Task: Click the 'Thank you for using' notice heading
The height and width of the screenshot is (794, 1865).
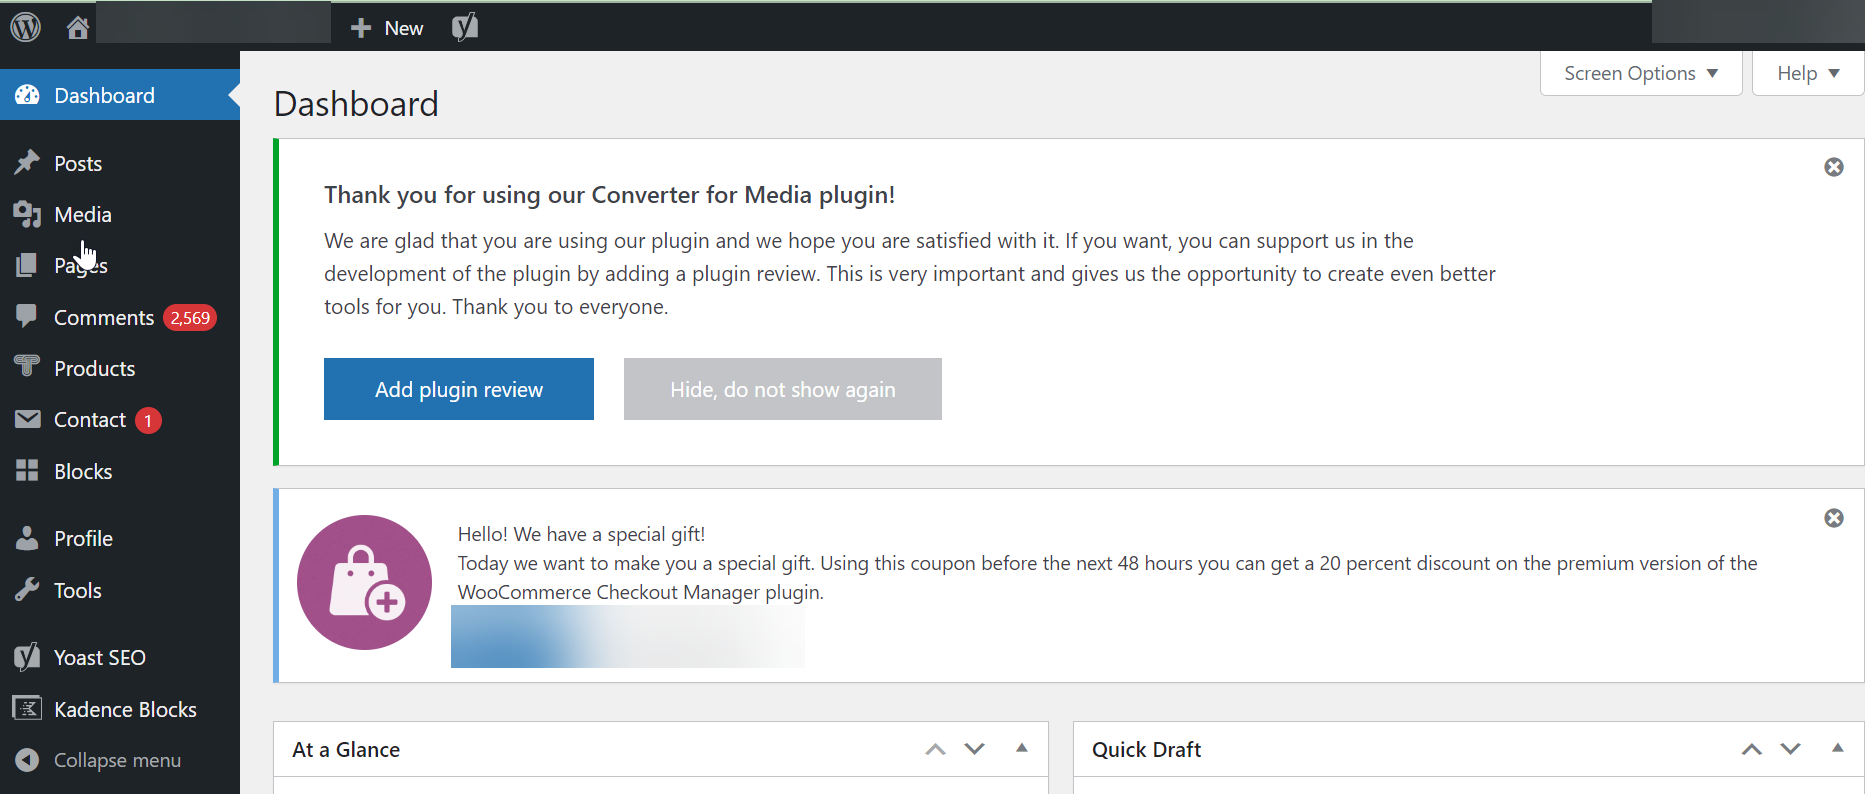Action: (x=609, y=194)
